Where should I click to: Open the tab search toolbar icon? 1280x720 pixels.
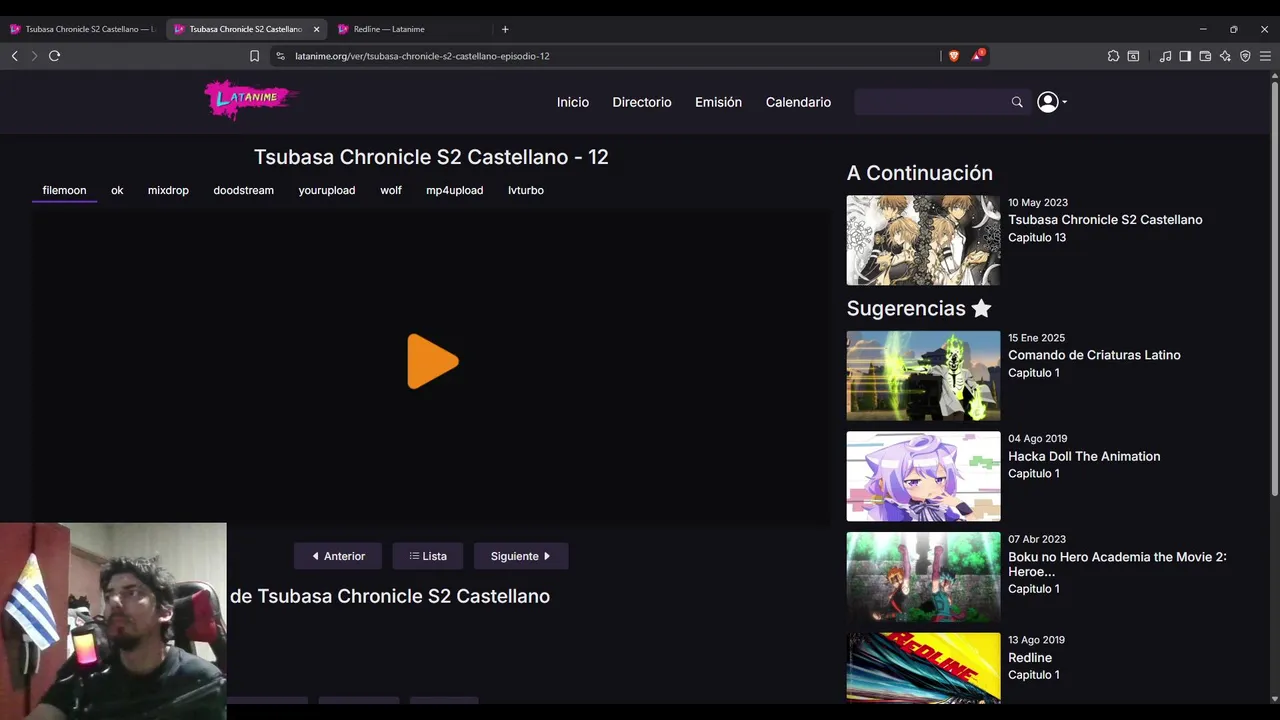click(1133, 56)
